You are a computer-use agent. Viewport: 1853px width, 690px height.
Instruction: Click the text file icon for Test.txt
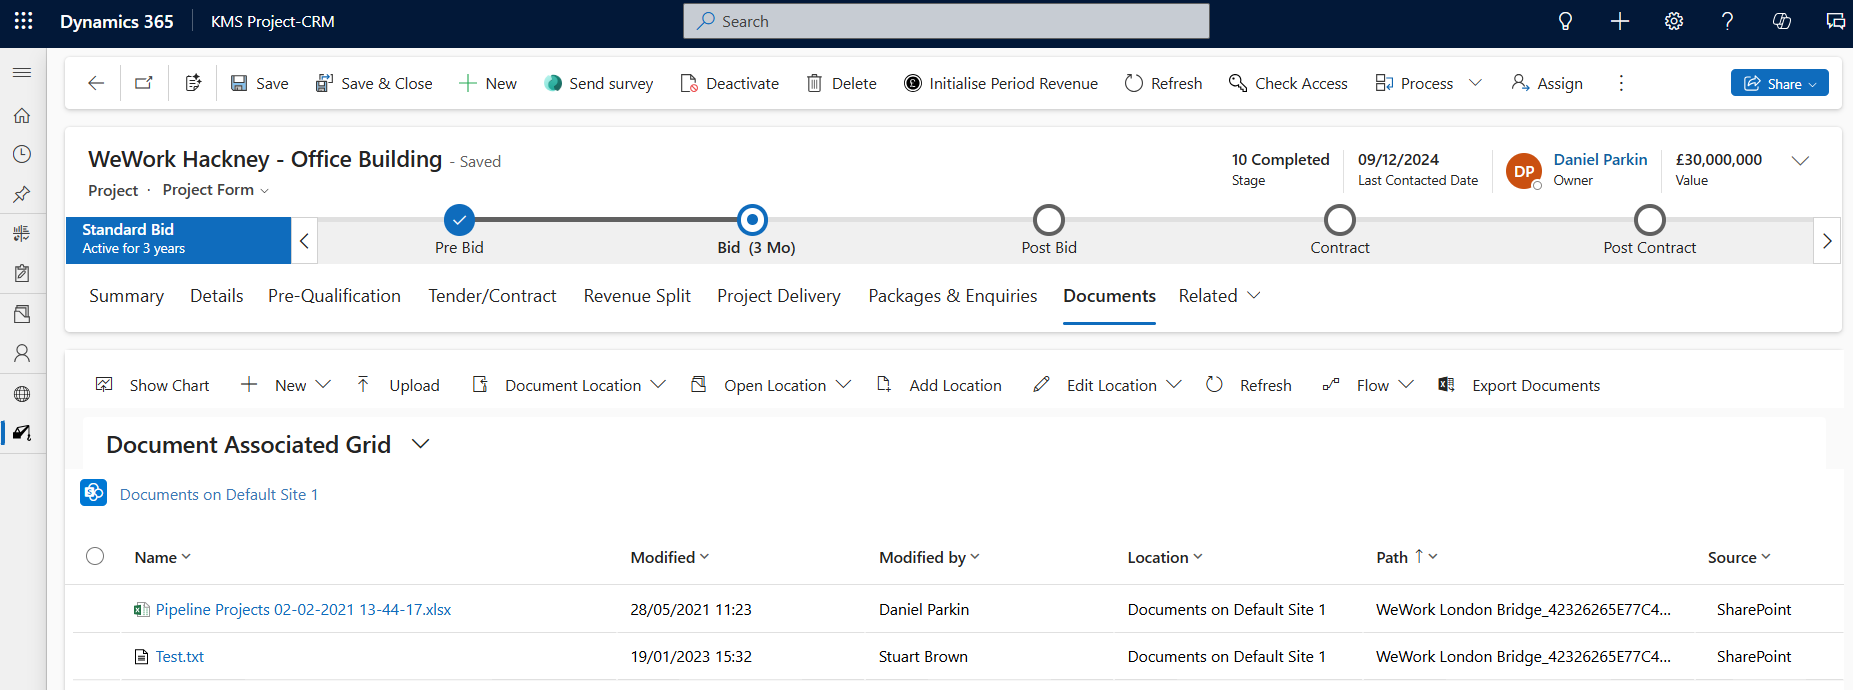pos(142,656)
